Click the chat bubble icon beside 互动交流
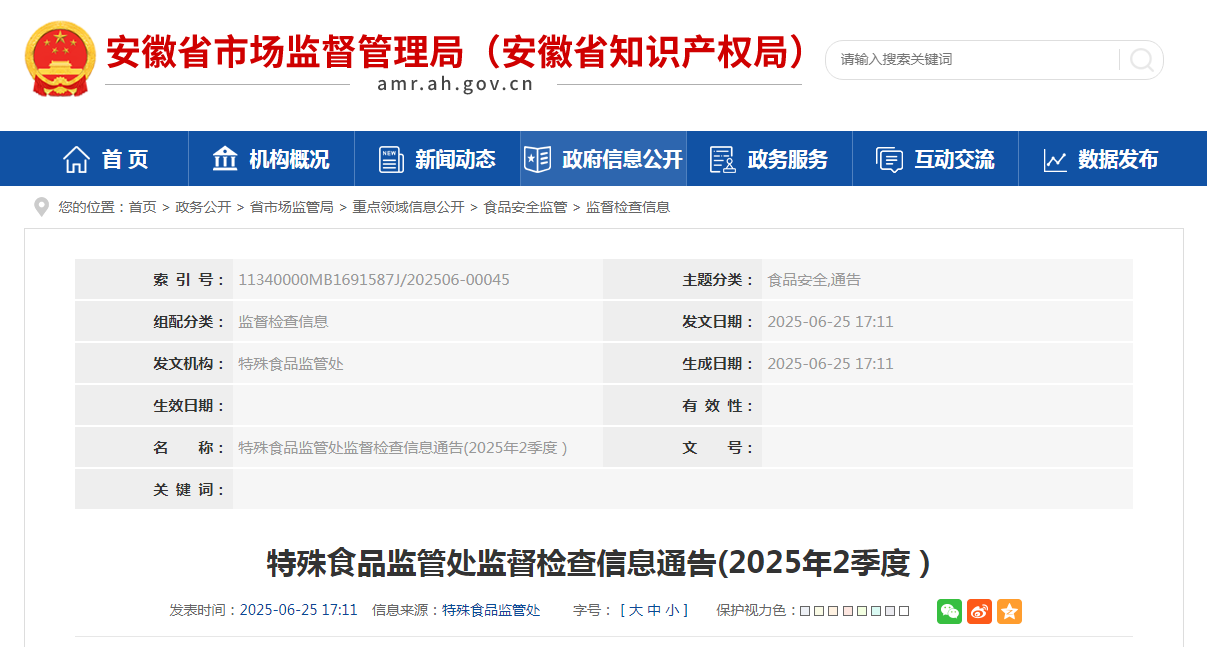 [x=889, y=160]
